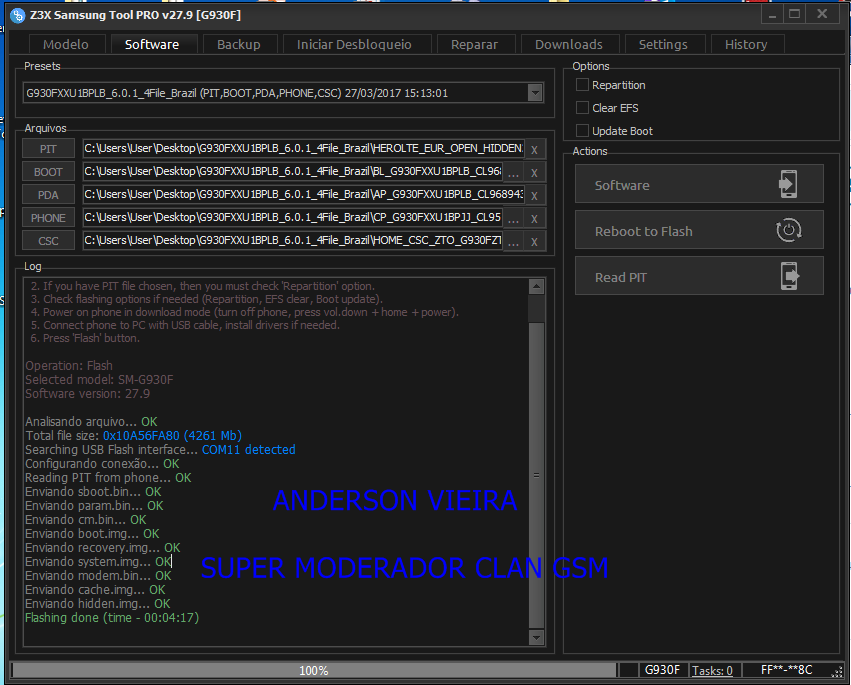
Task: Open the Modelo tab
Action: tap(66, 45)
